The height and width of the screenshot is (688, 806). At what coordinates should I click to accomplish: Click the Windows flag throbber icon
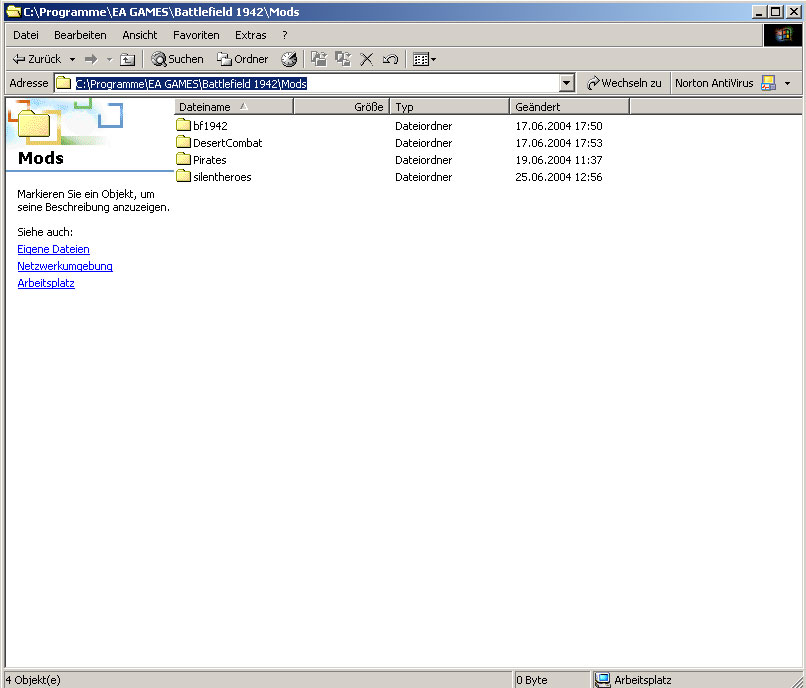click(x=782, y=35)
